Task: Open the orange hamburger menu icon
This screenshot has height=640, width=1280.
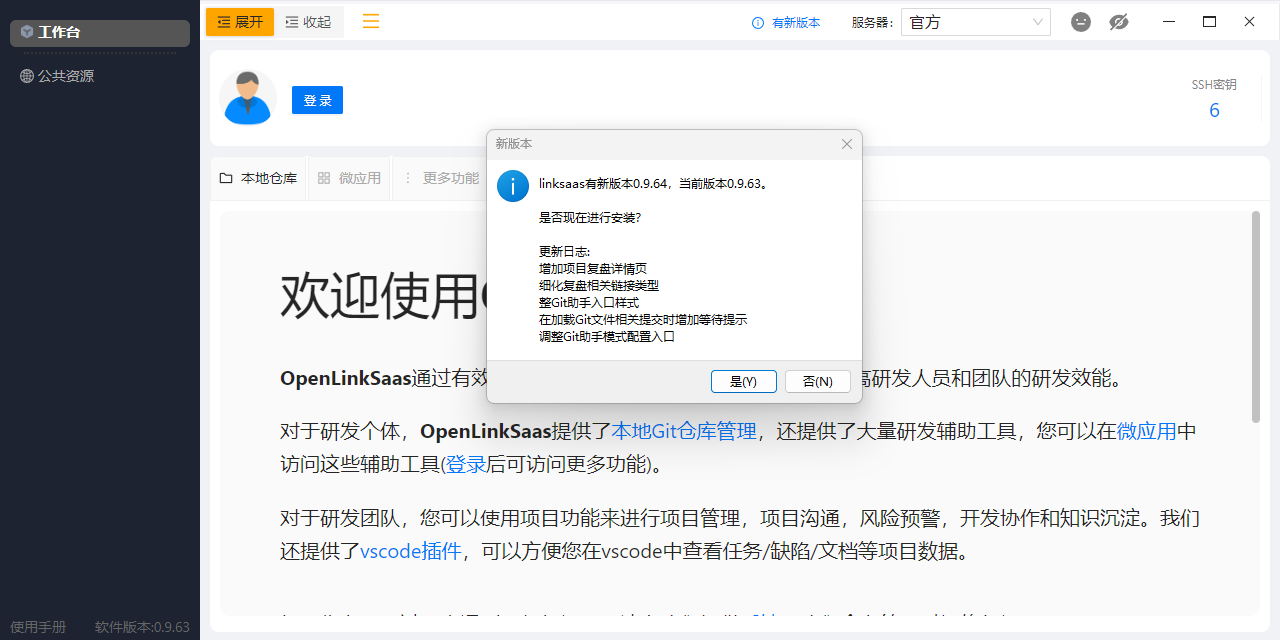Action: [371, 21]
